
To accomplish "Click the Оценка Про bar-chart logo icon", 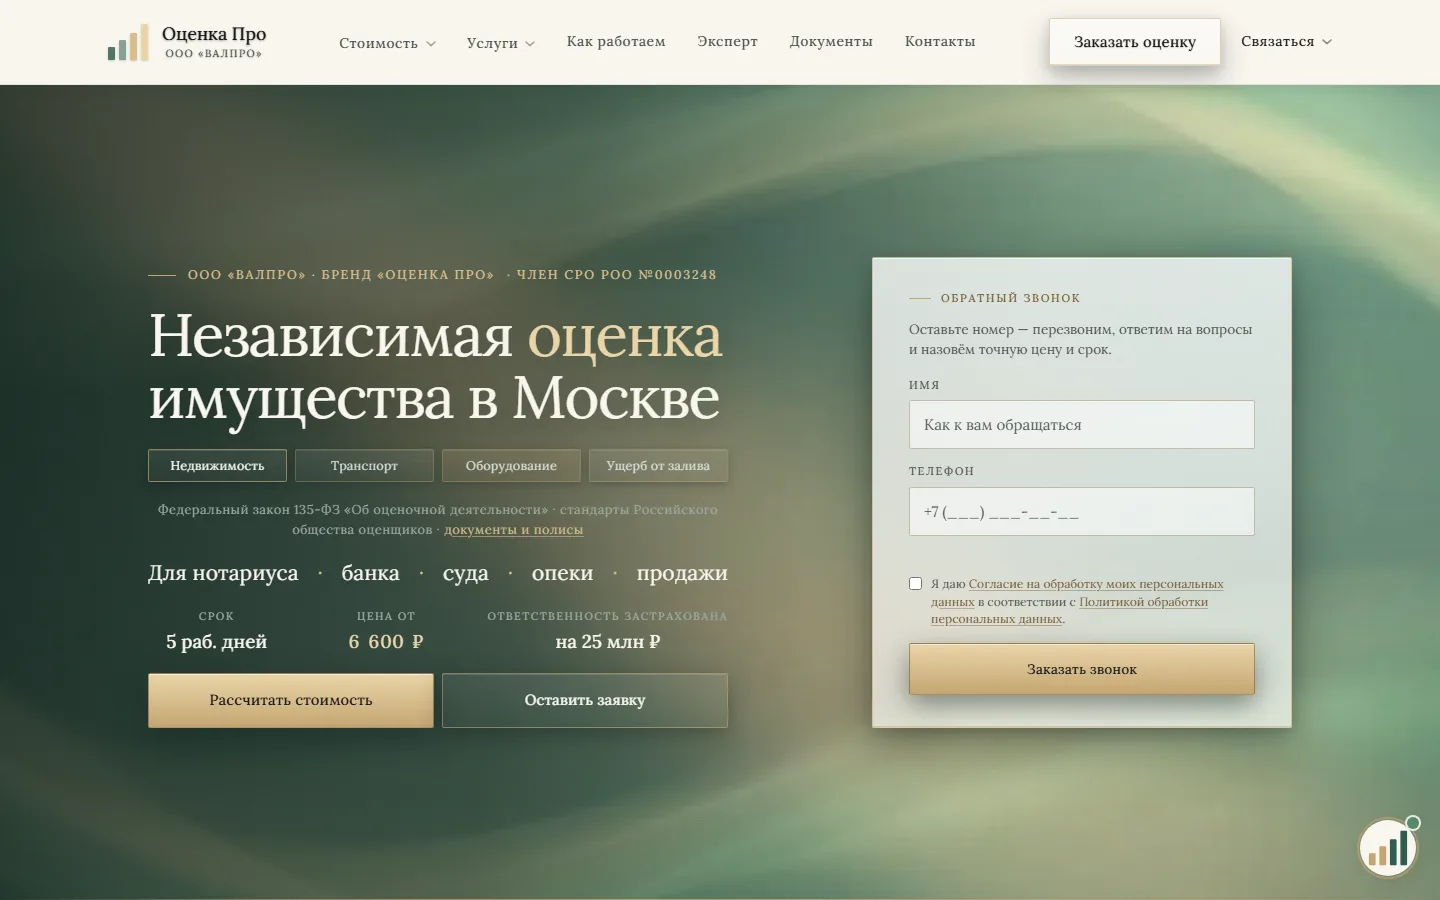I will [x=128, y=43].
